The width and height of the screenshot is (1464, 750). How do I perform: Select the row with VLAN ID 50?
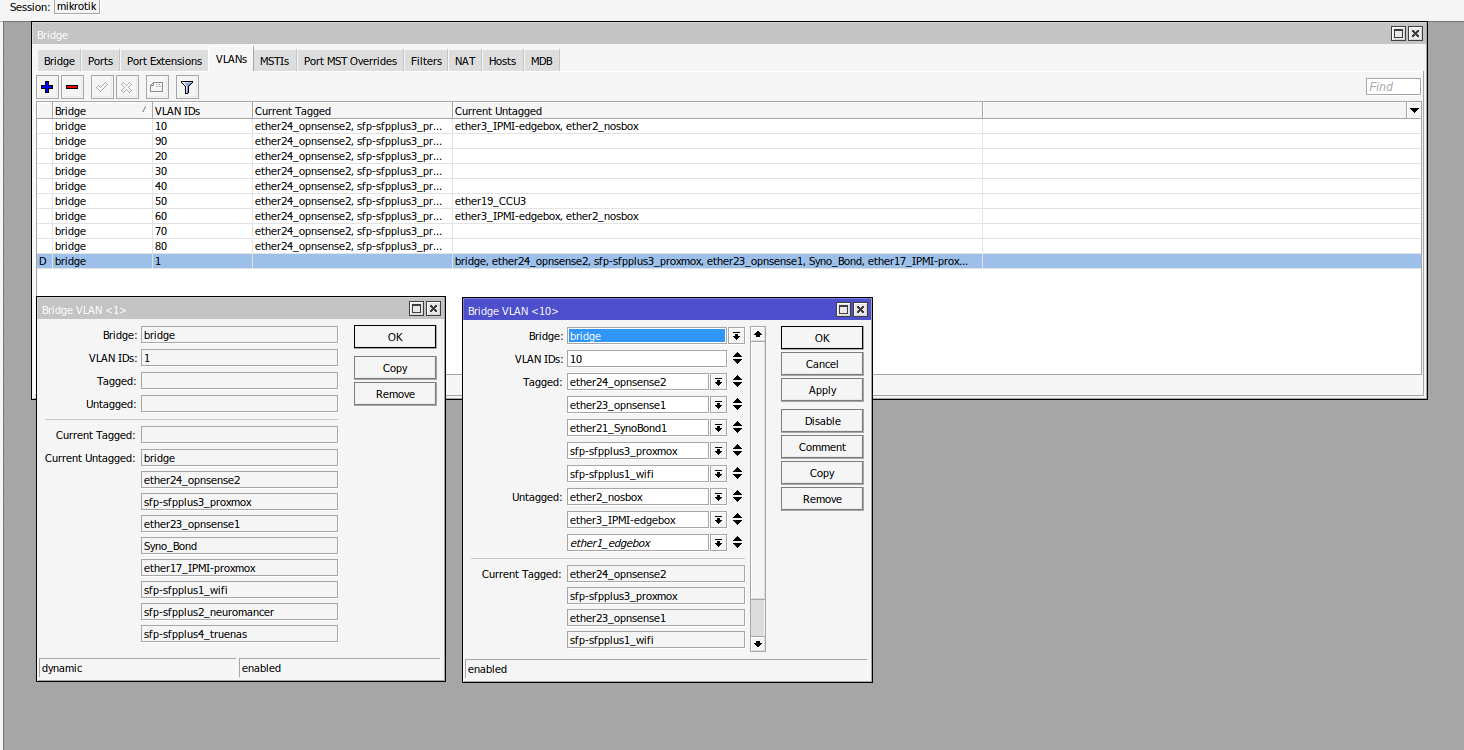[729, 201]
